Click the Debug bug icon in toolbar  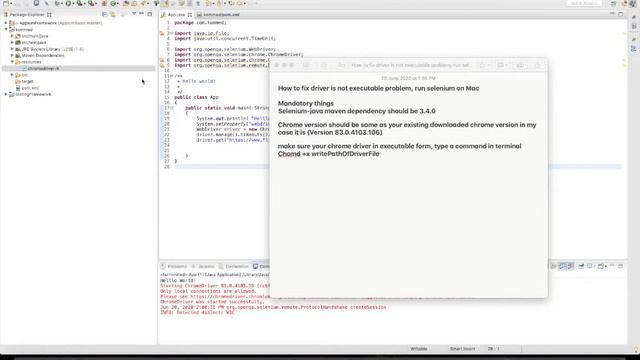58,3
